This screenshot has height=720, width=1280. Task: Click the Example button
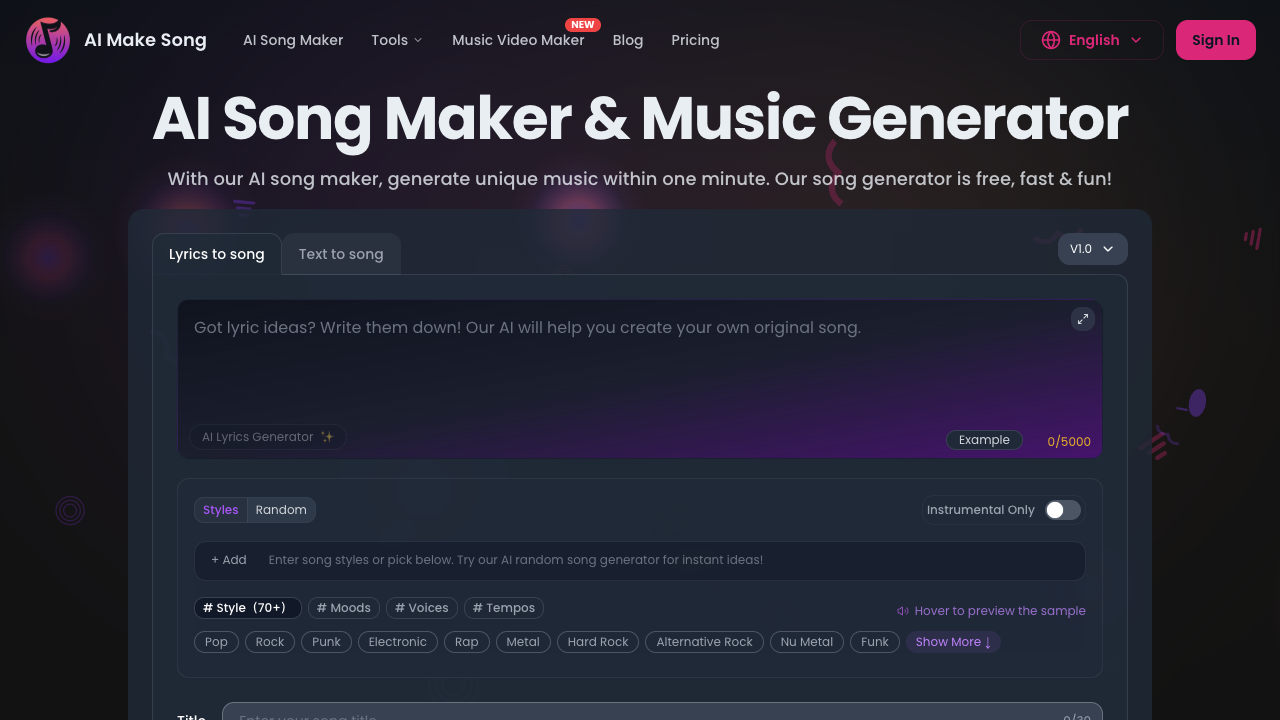984,440
